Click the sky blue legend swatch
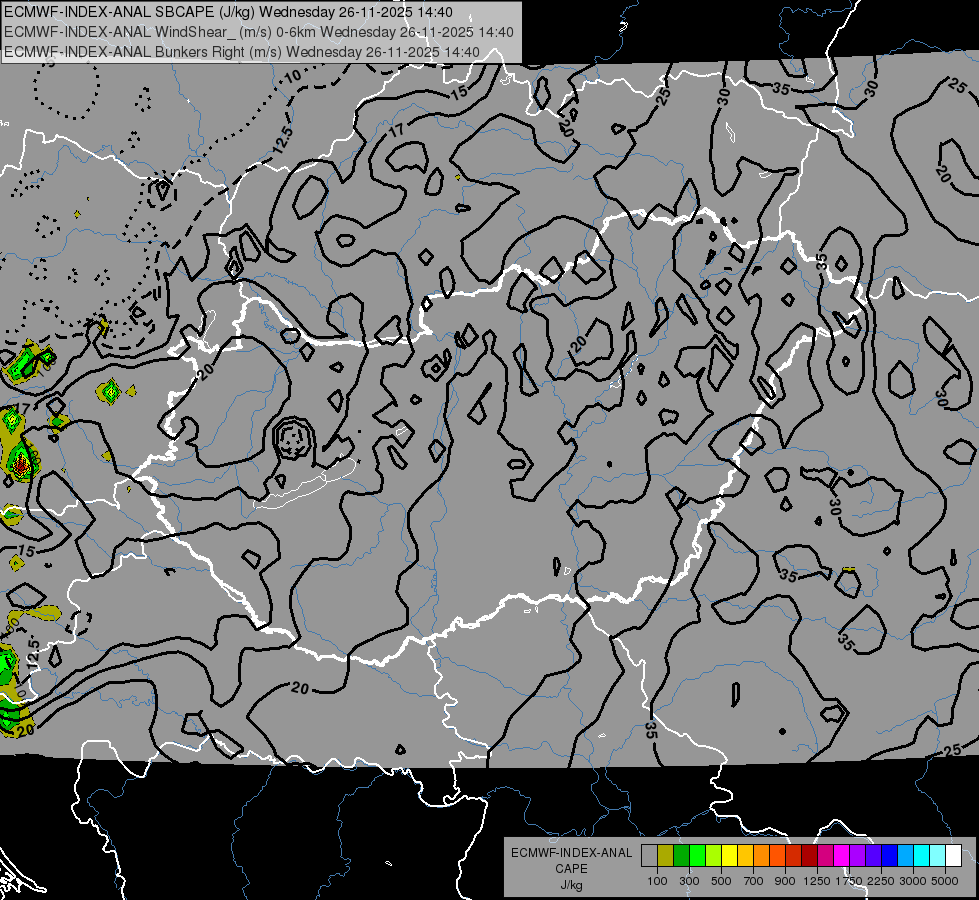The image size is (979, 900). coord(906,855)
